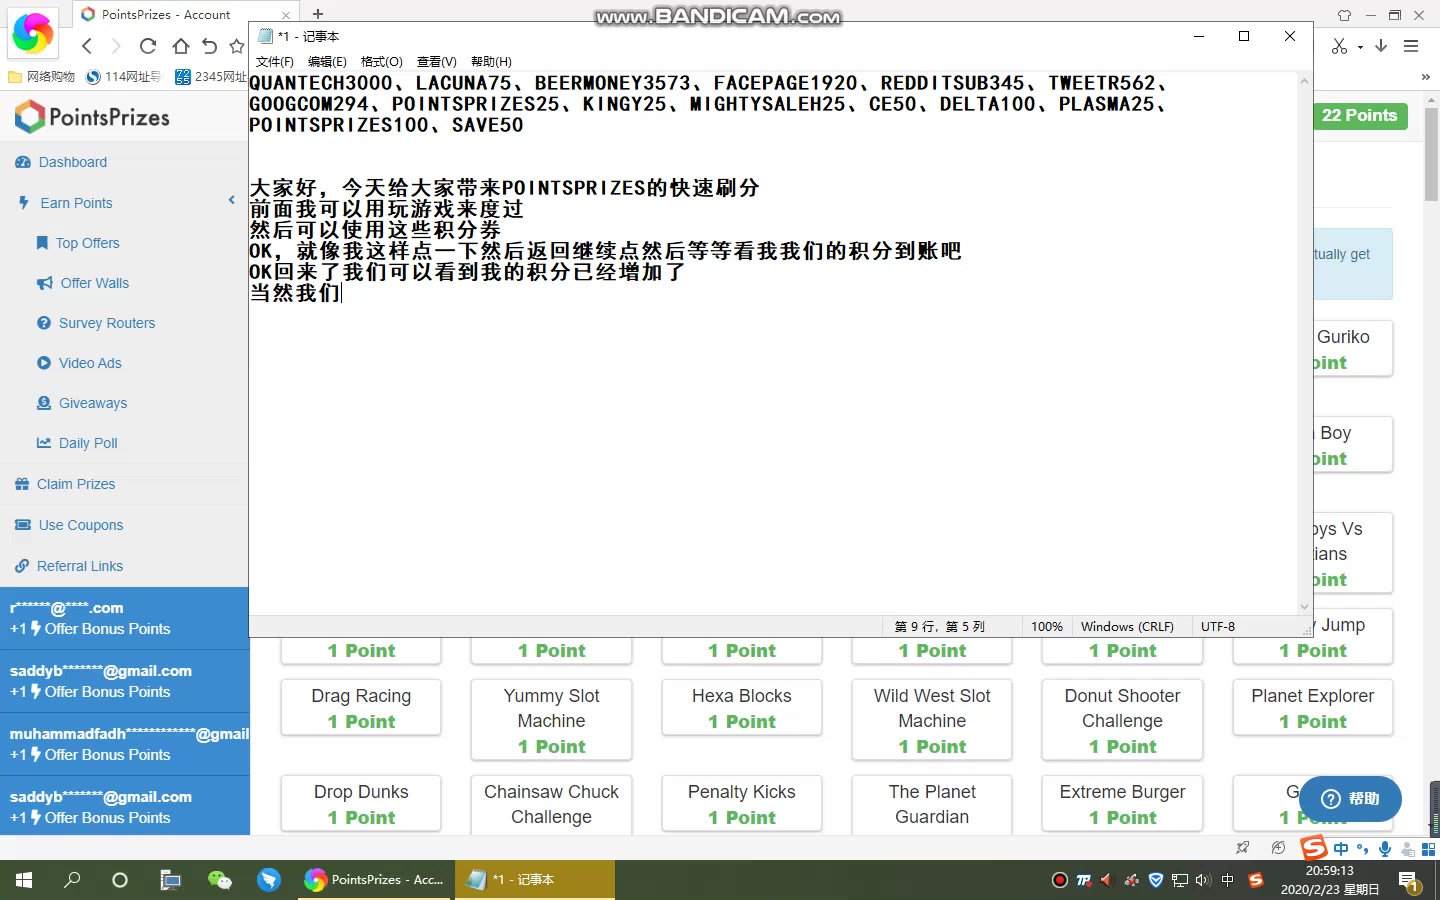Click the browser forward arrow
This screenshot has height=900, width=1440.
point(116,46)
